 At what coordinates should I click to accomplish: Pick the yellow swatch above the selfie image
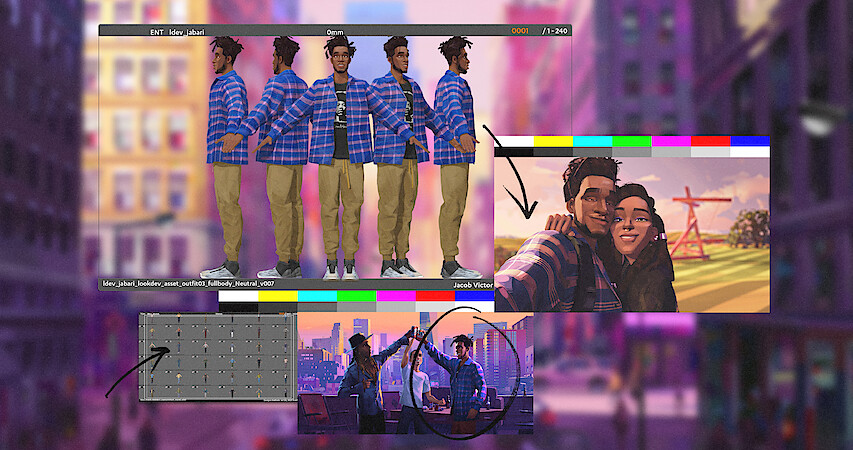coord(553,141)
